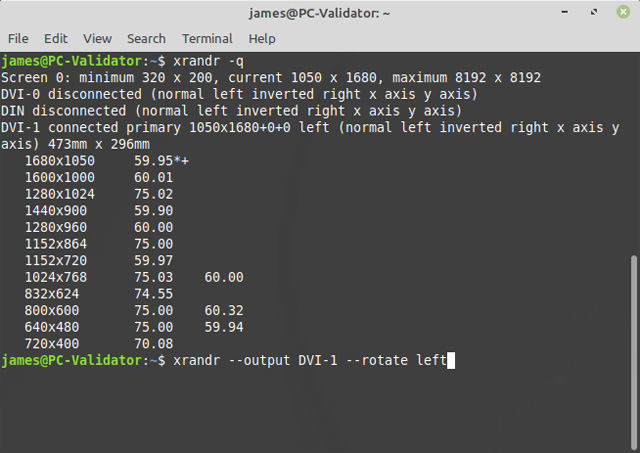Click the 1600x1000 resolution entry

click(60, 178)
